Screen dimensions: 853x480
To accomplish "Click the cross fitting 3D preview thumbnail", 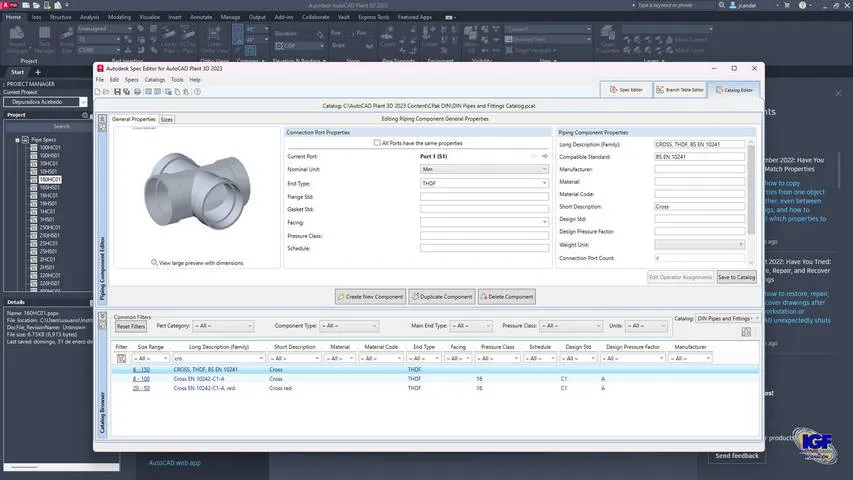I will (x=197, y=190).
